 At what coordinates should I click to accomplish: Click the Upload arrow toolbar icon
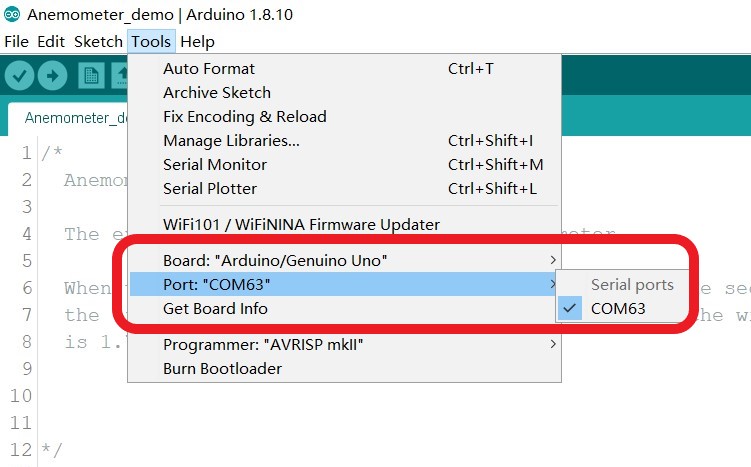[x=52, y=76]
